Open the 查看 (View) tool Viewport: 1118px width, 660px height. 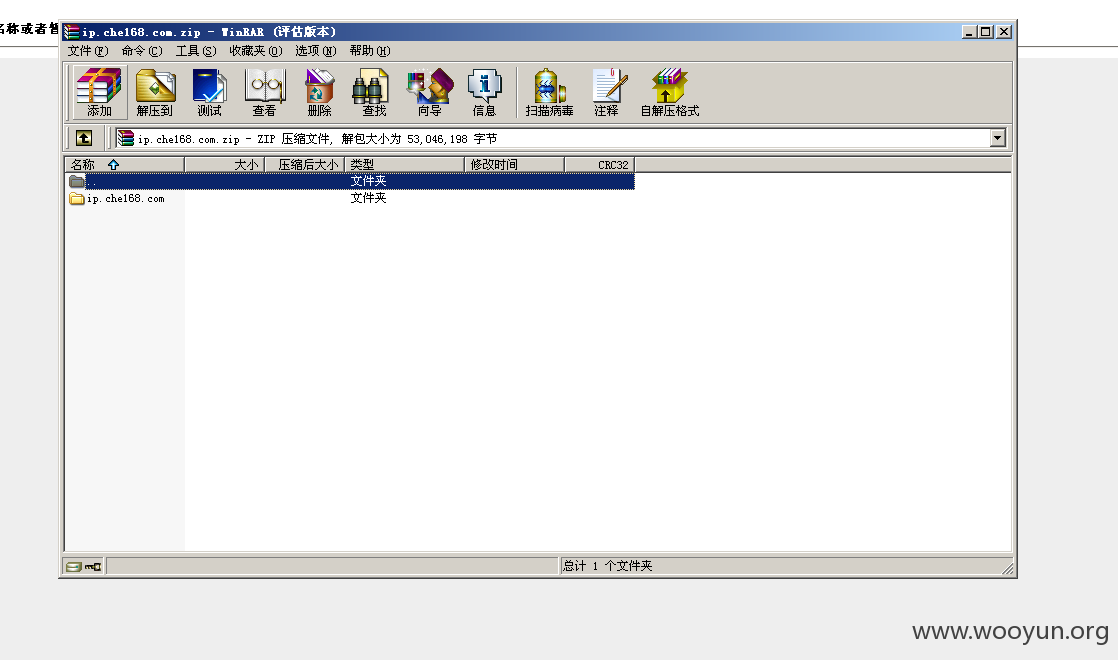click(265, 92)
